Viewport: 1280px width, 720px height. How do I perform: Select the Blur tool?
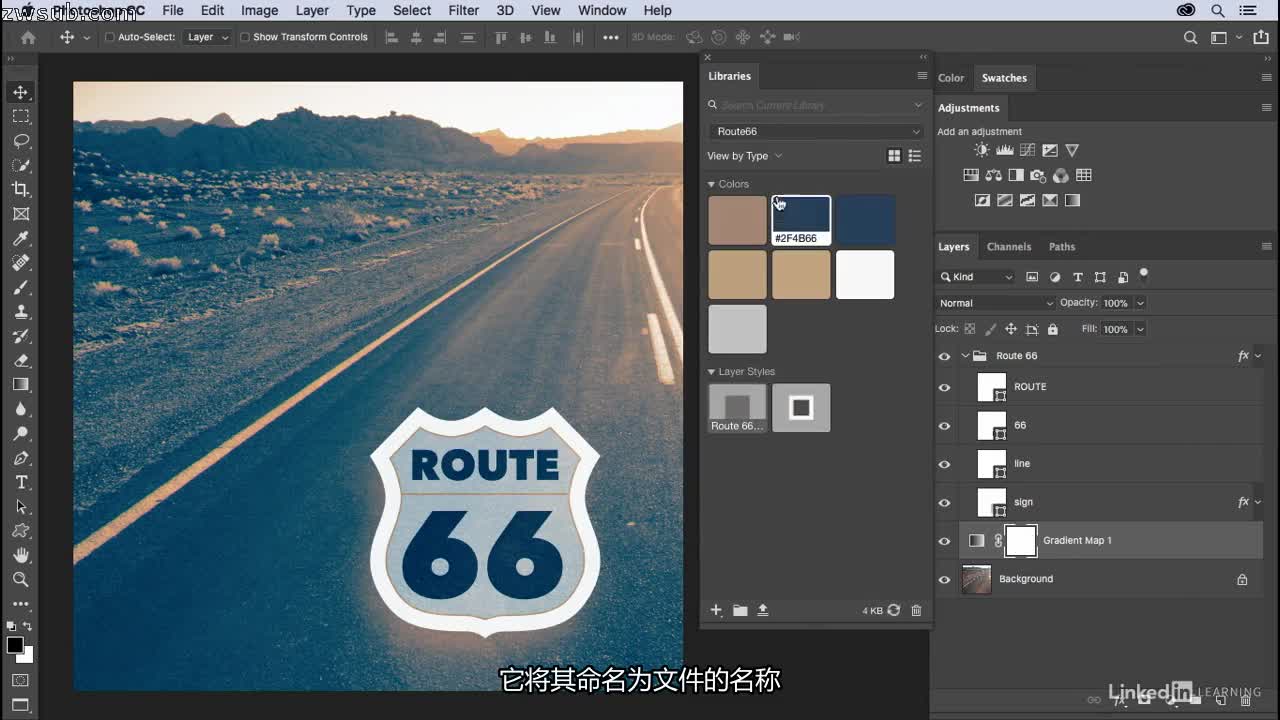coord(21,409)
